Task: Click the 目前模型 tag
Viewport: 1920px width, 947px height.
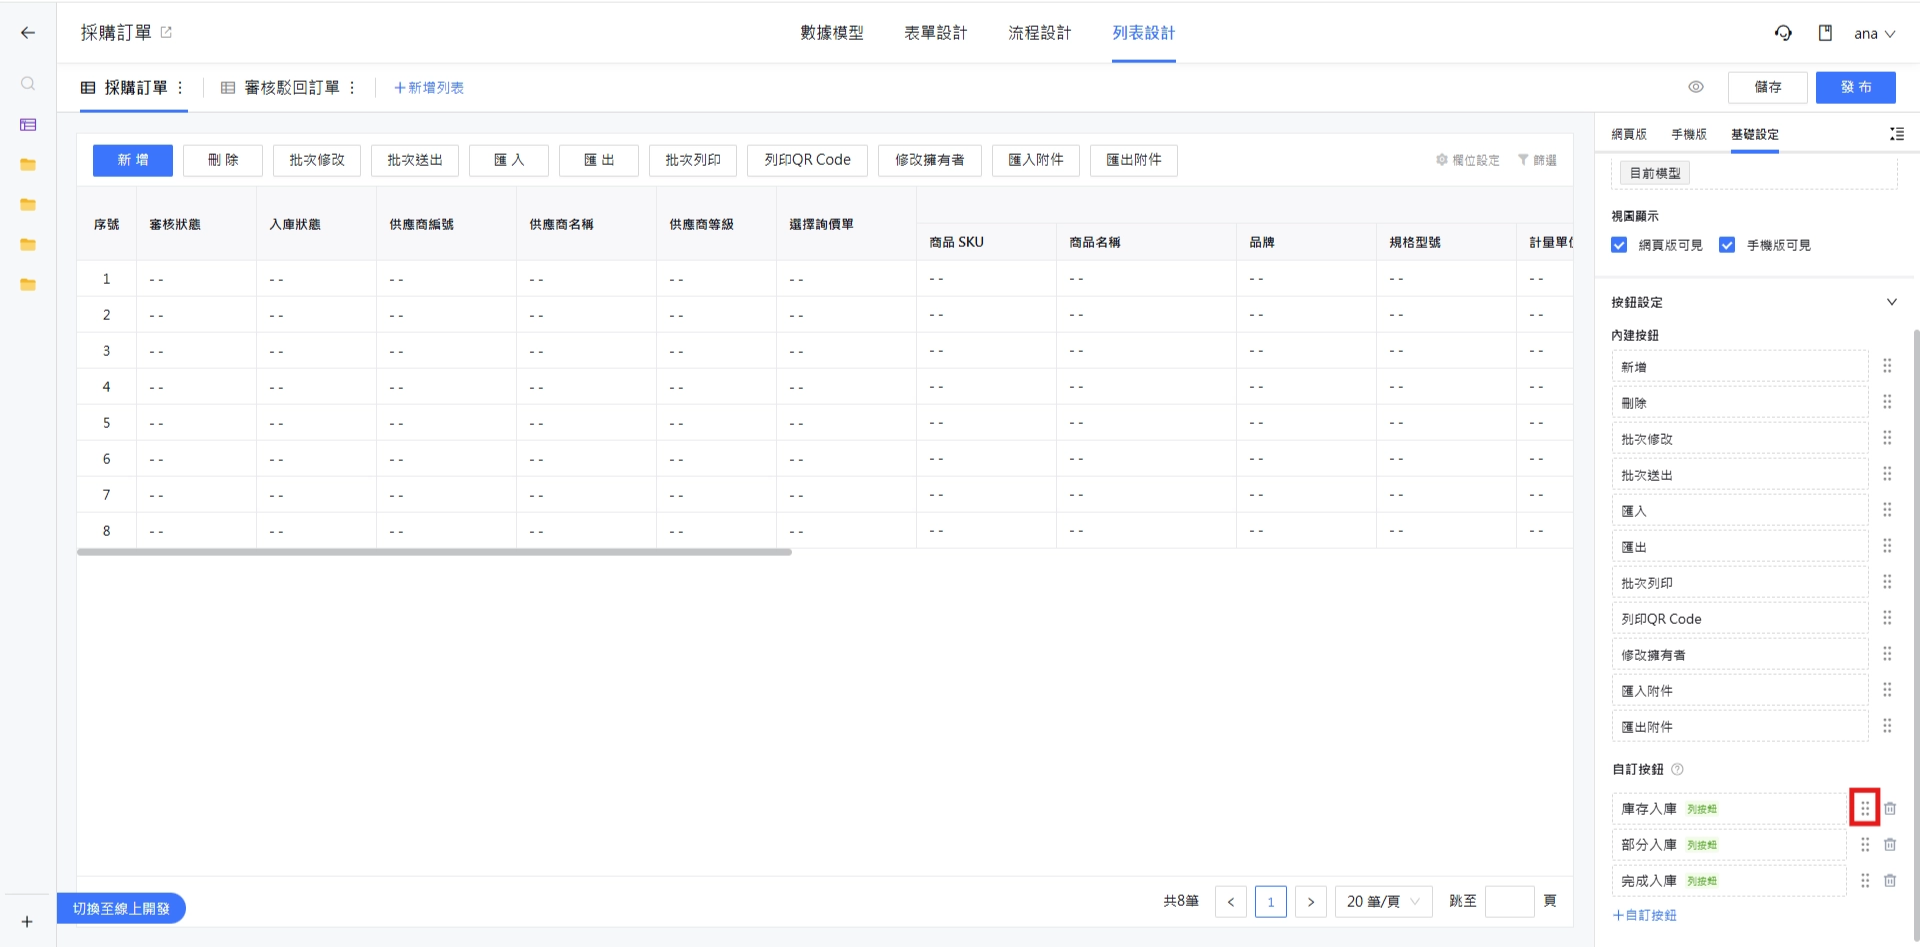Action: pyautogui.click(x=1655, y=173)
